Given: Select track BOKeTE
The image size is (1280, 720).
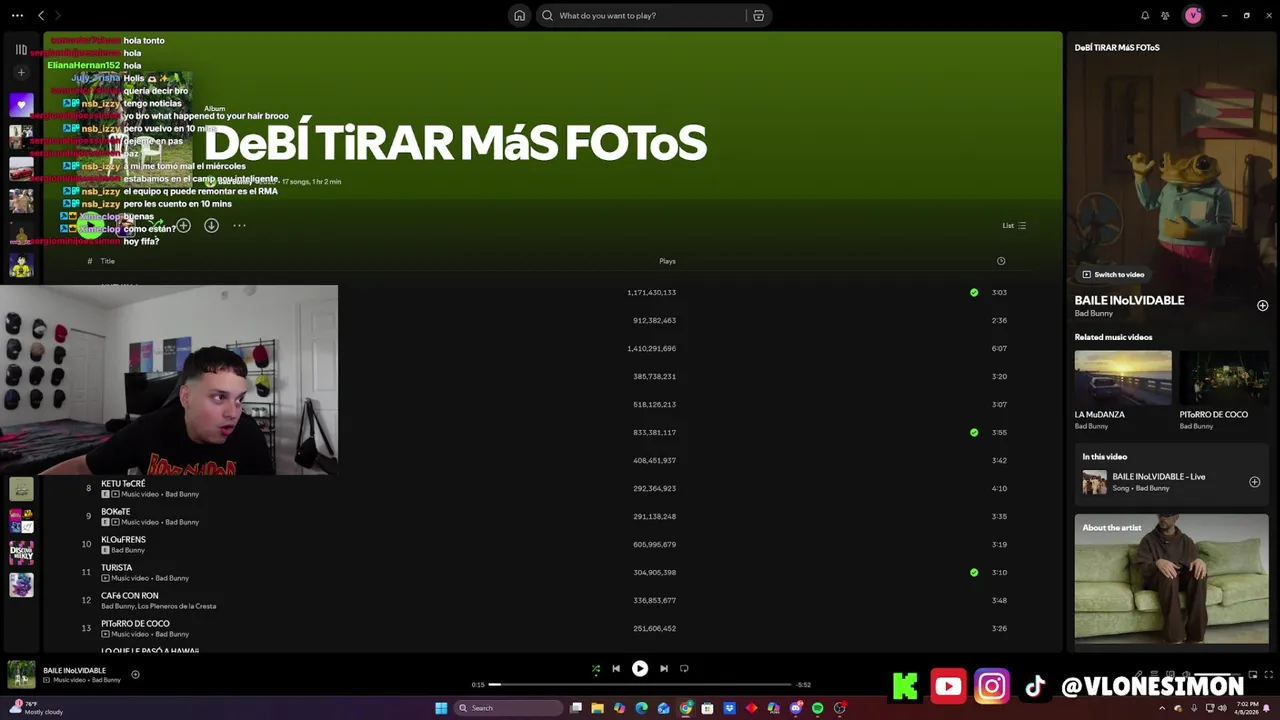Looking at the screenshot, I should tap(115, 512).
